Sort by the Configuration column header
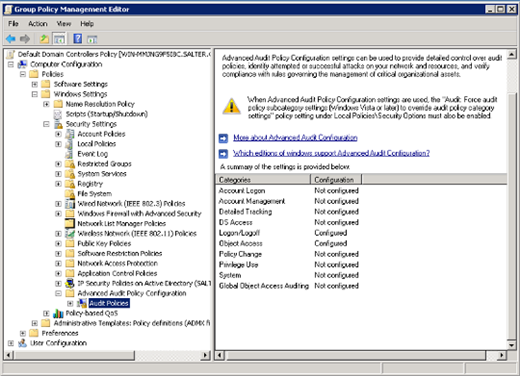This screenshot has height=376, width=520. 336,180
